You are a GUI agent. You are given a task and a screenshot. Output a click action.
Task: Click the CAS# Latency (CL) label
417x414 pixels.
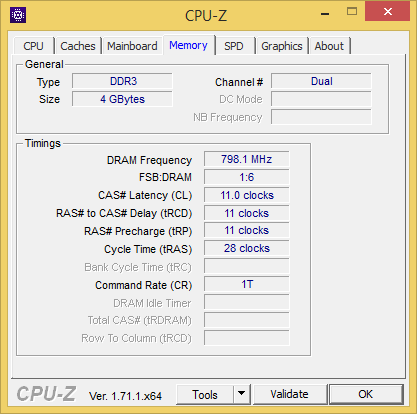(145, 195)
